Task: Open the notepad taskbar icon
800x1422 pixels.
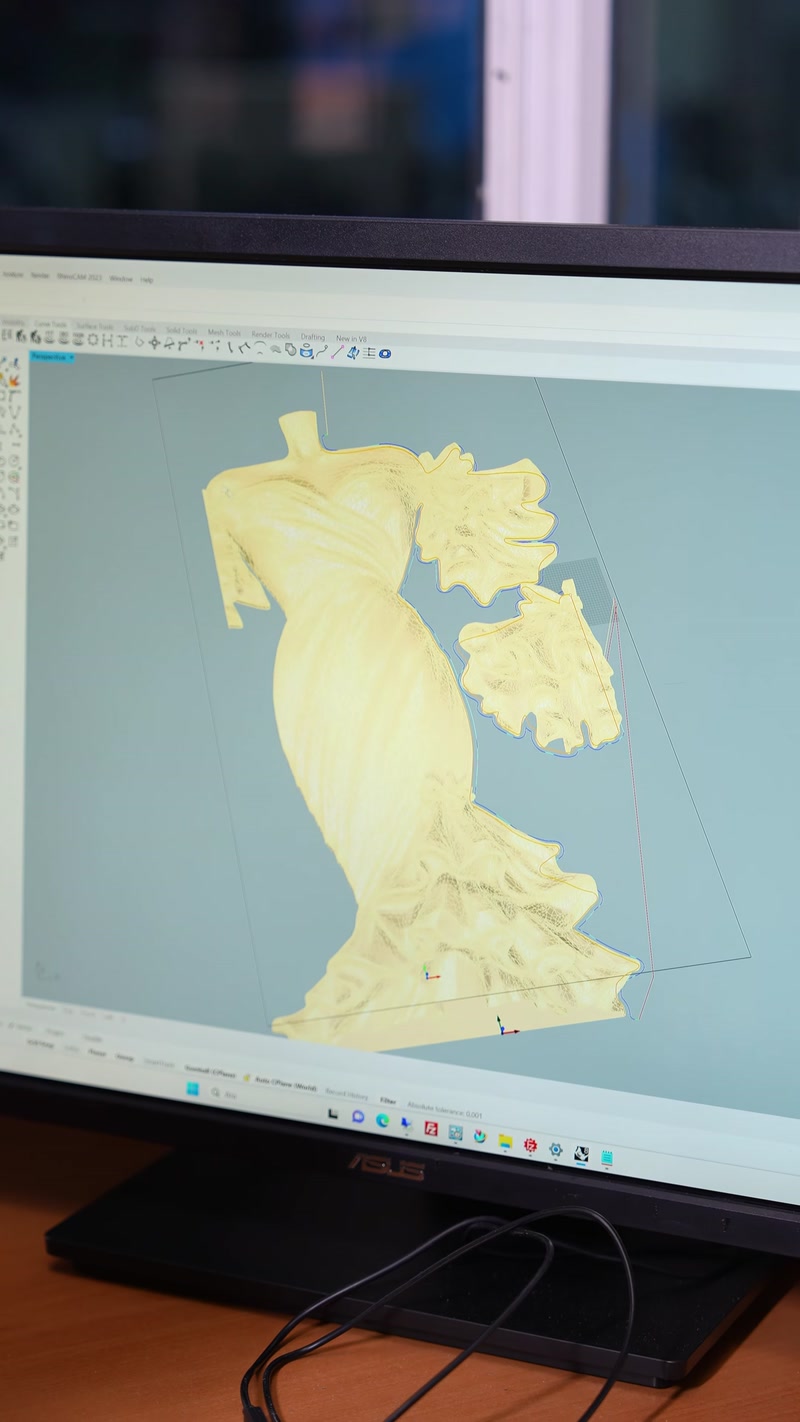Action: click(606, 1158)
